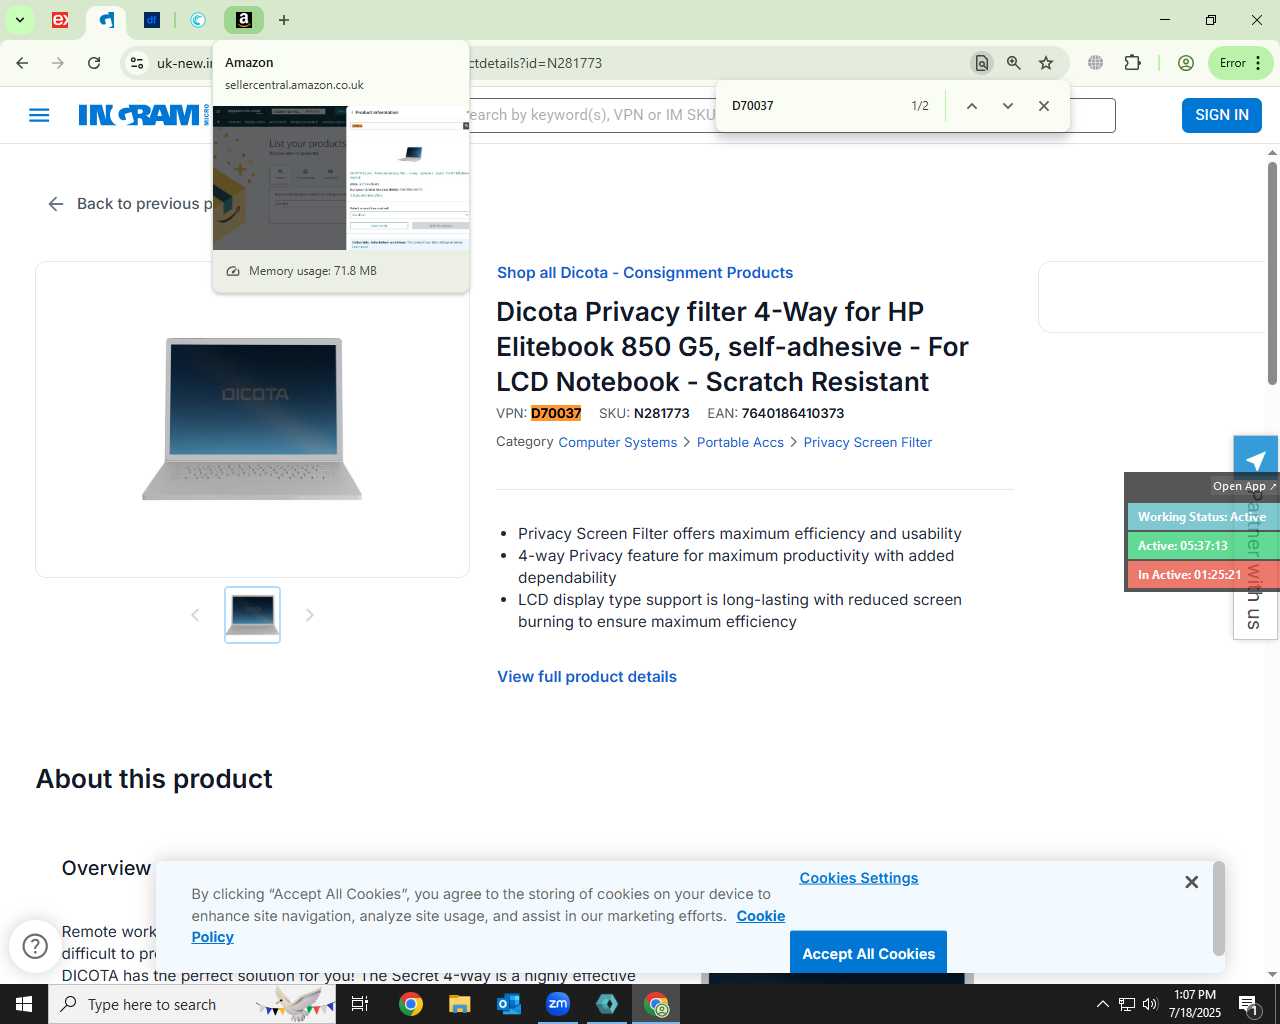Bookmark this page with the star icon

pyautogui.click(x=1046, y=63)
